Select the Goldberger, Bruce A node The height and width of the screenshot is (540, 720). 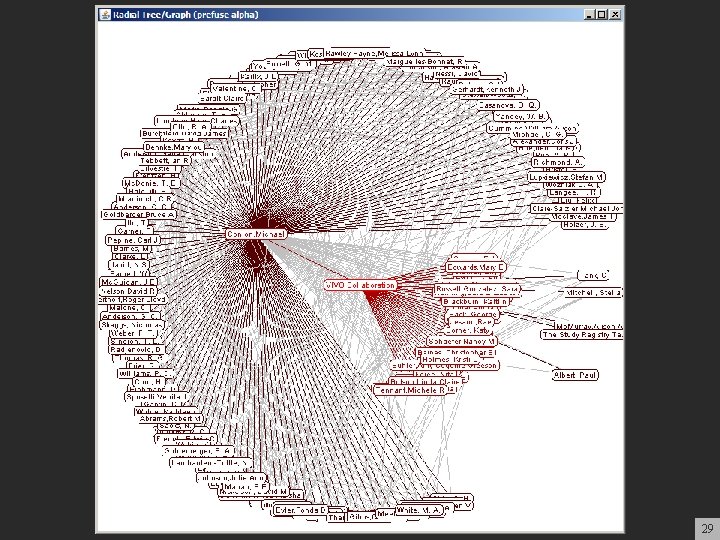(139, 214)
